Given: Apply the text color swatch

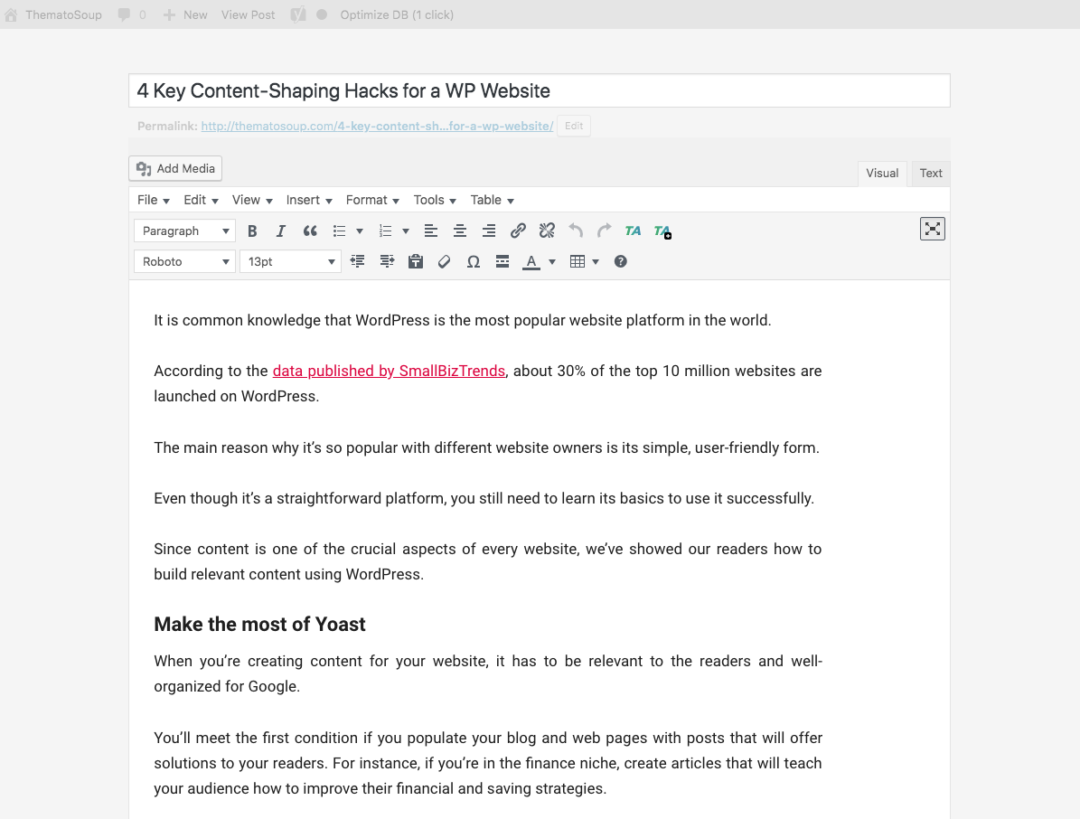Looking at the screenshot, I should (531, 262).
